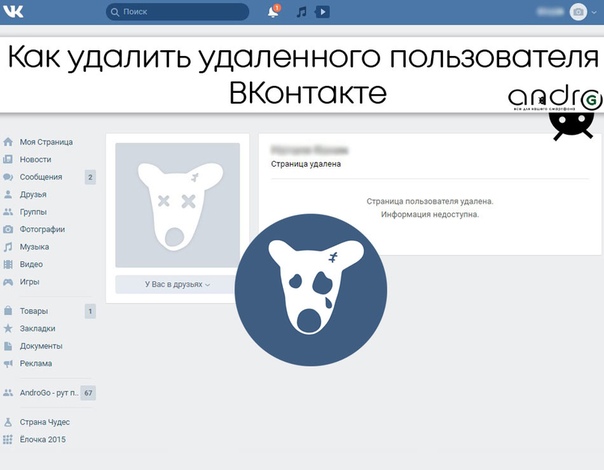Open Сообщения
604x470 pixels.
click(41, 177)
